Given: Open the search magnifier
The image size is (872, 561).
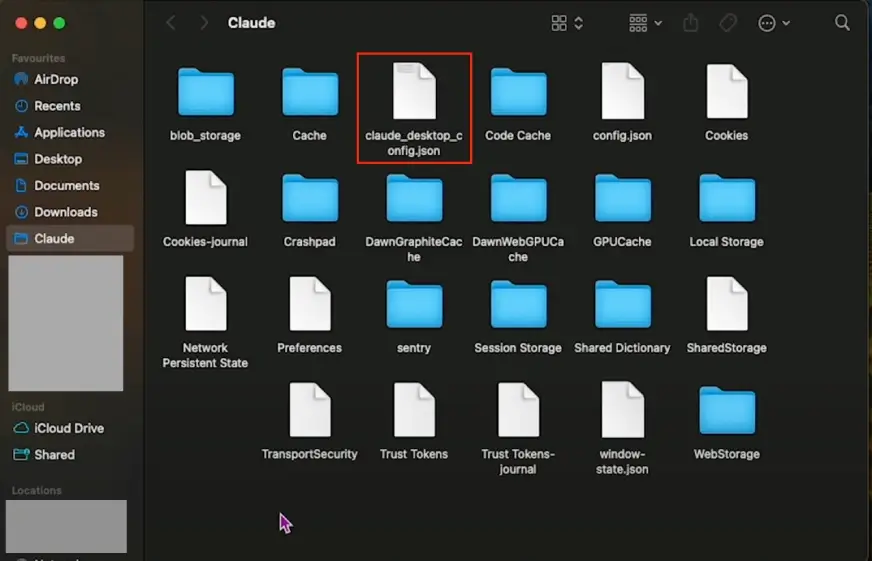Looking at the screenshot, I should 842,22.
